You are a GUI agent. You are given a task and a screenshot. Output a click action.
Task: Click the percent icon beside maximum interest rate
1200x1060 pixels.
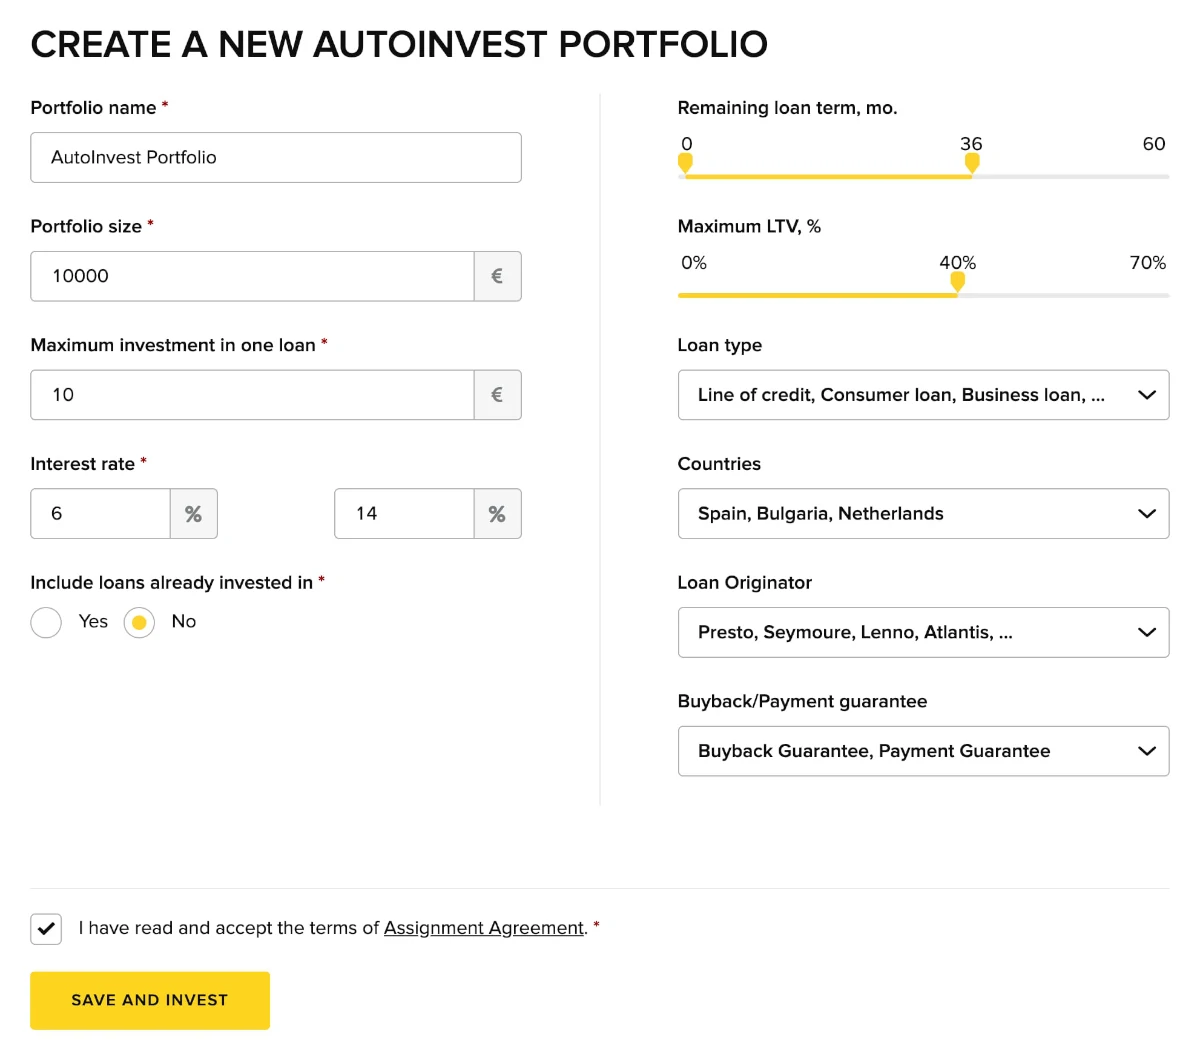pos(497,514)
